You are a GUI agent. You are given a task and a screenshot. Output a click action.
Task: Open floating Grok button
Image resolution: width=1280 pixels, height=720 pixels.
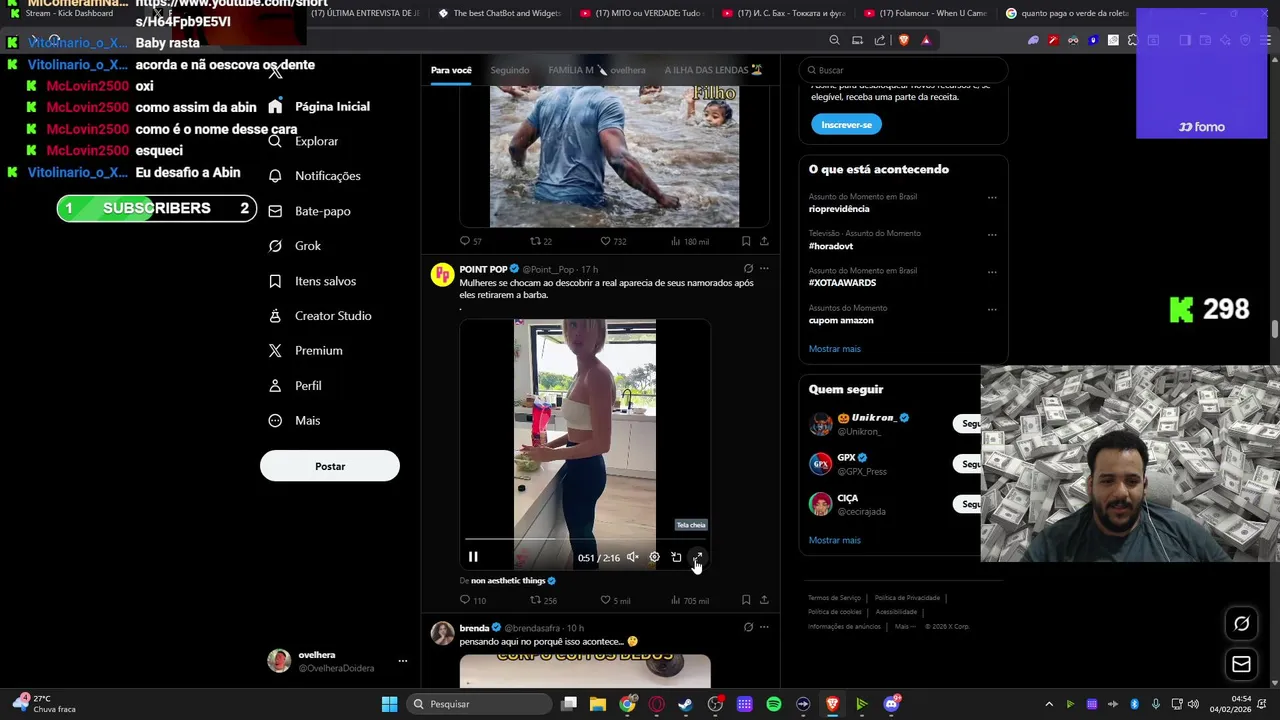1241,624
